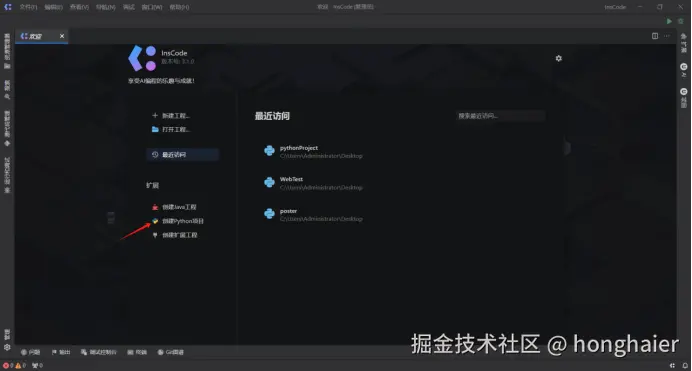
Task: Click the error count in status bar
Action: (x=8, y=366)
